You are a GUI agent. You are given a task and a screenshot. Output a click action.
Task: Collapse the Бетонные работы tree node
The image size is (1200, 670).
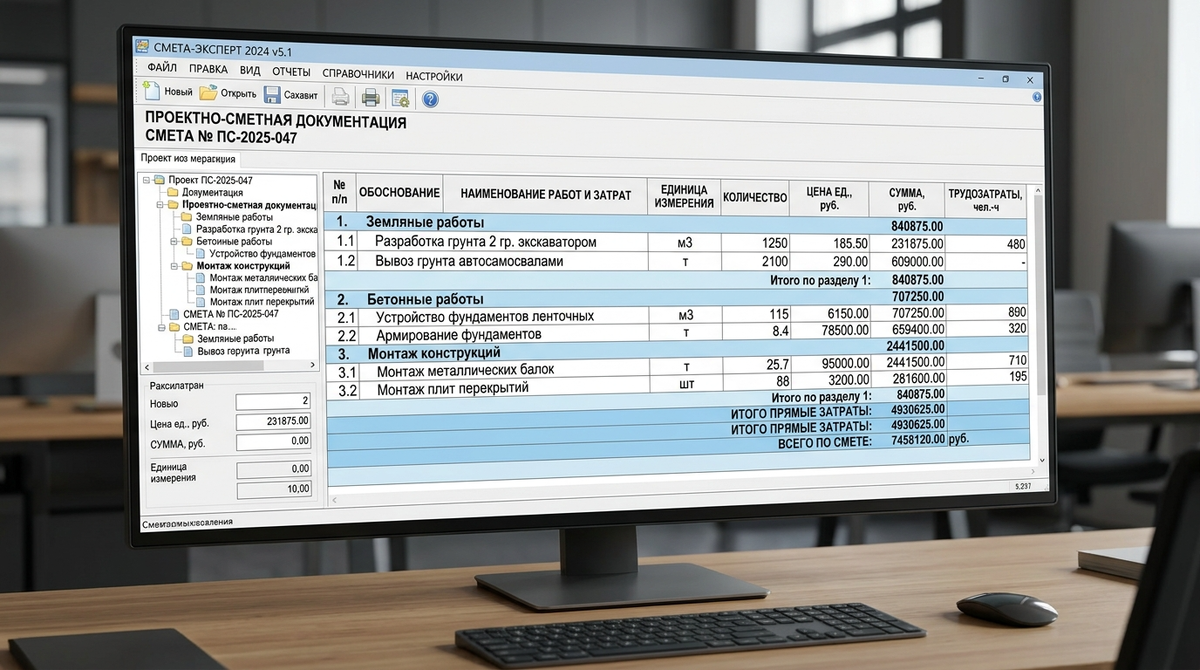tap(174, 241)
